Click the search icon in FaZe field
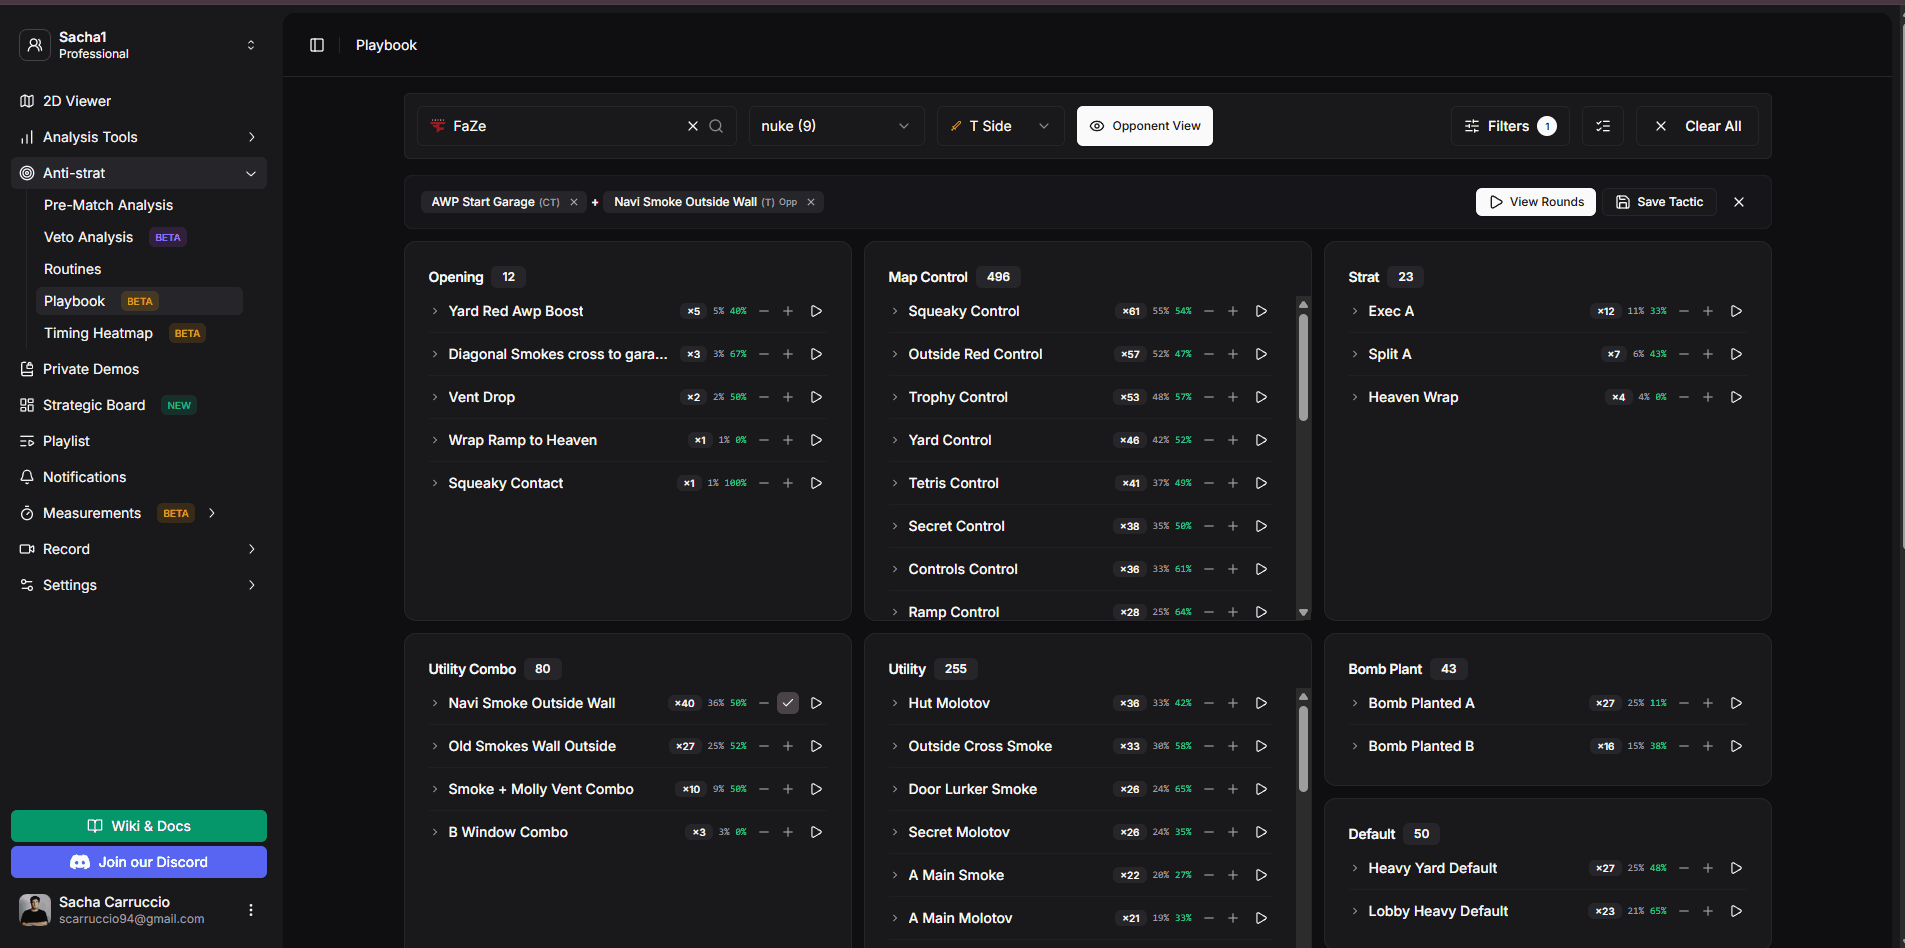This screenshot has width=1905, height=948. (716, 126)
